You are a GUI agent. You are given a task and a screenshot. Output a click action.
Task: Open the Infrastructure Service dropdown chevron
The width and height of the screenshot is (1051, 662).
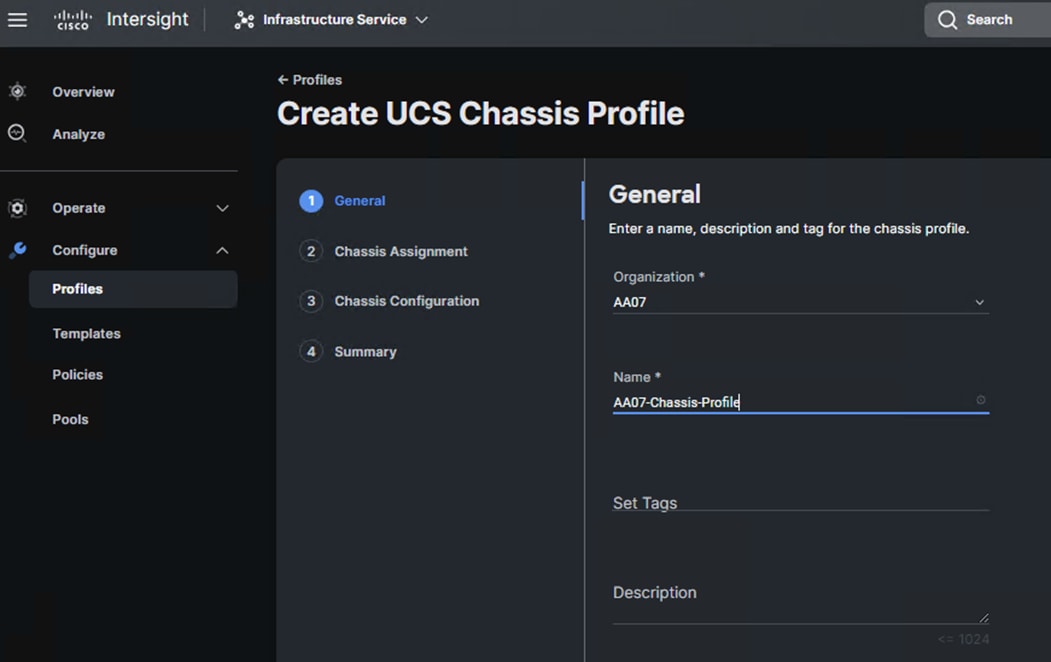click(x=422, y=20)
